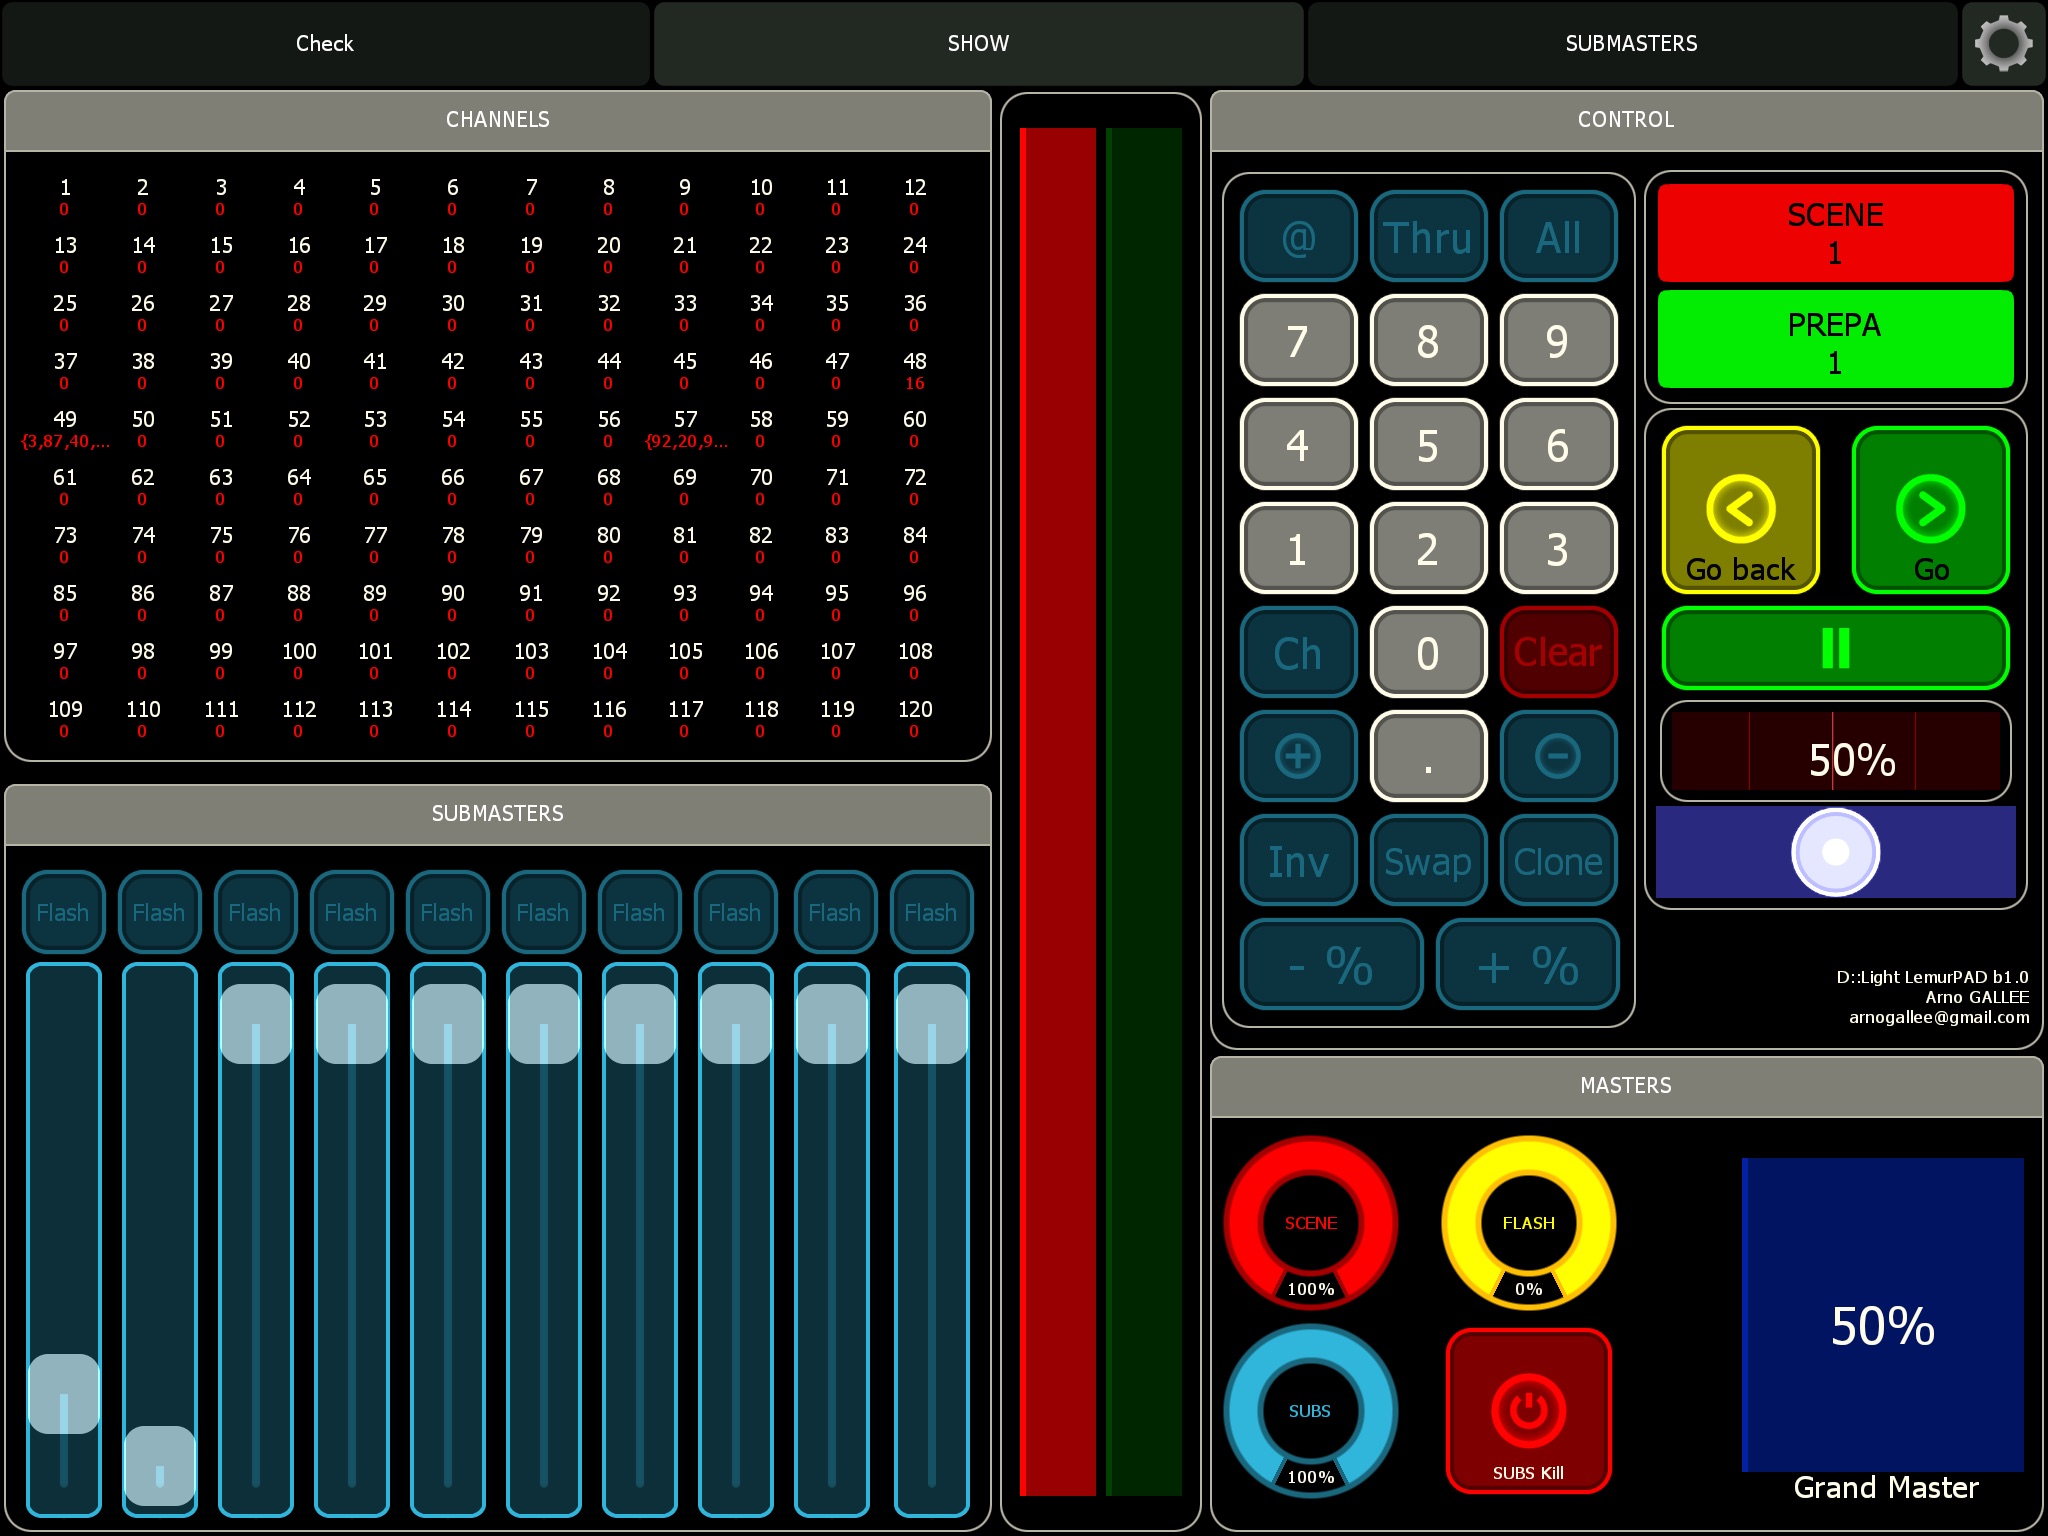Open the Check tab
Screen dimensions: 2048x1536
[x=325, y=43]
